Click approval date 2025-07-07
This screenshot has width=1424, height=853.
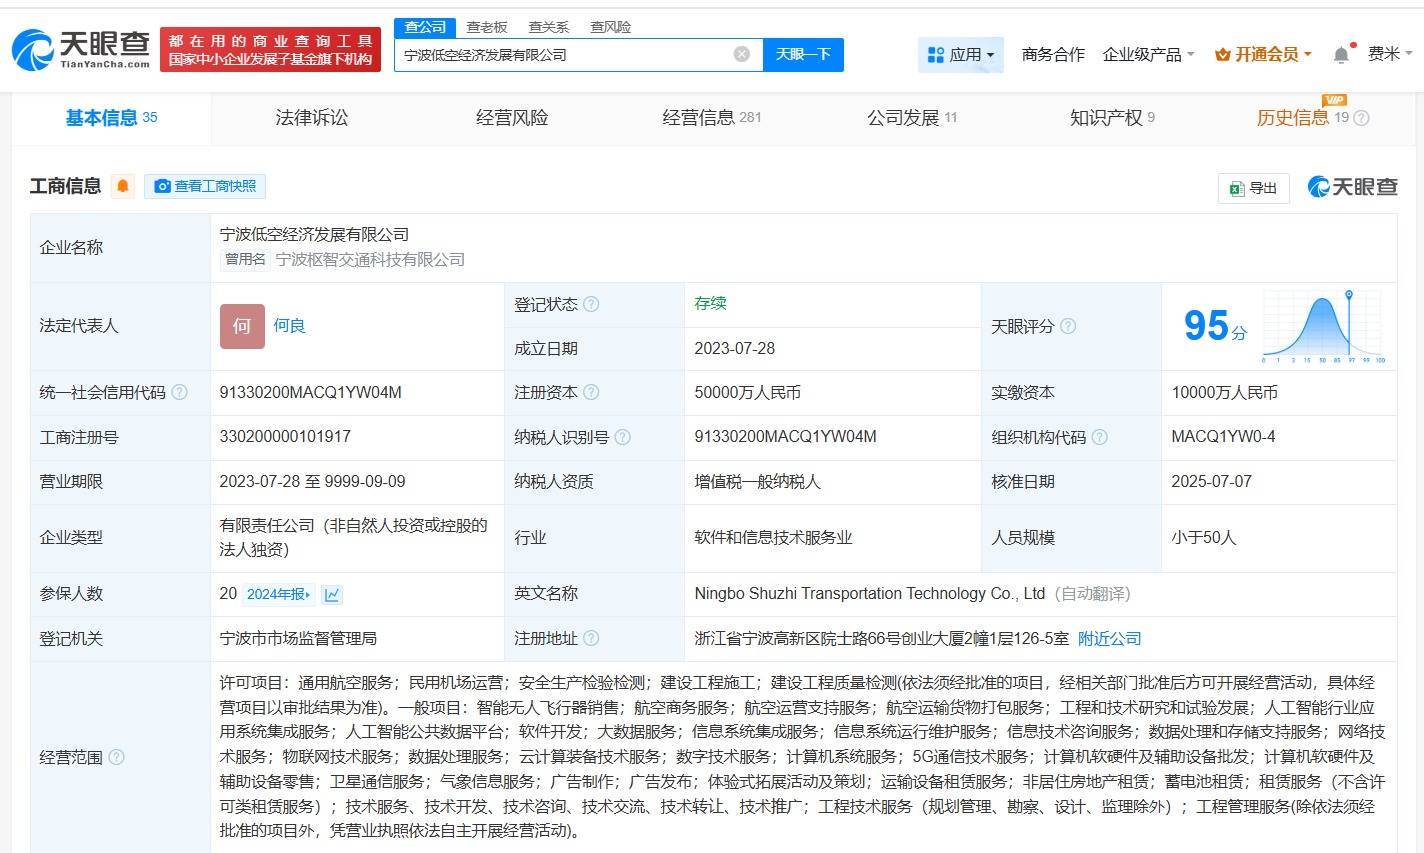point(1211,481)
